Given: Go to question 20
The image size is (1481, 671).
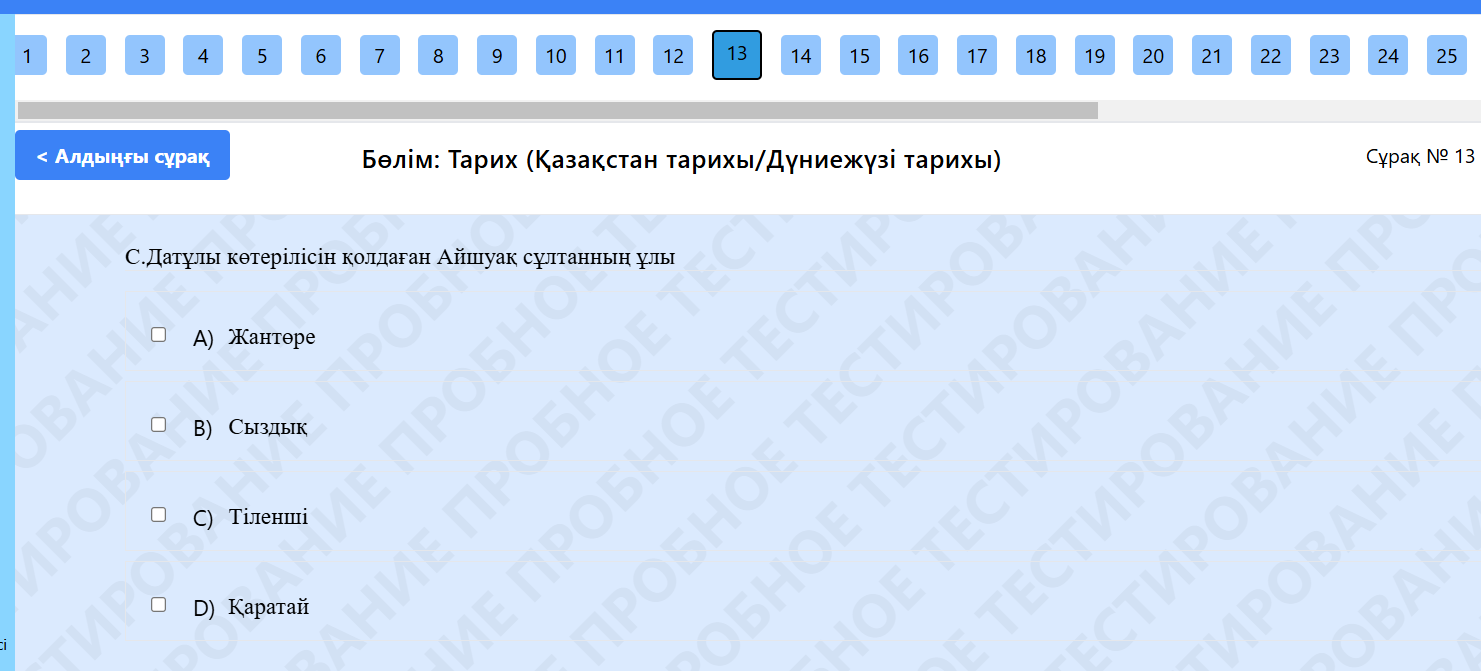Looking at the screenshot, I should 1153,55.
